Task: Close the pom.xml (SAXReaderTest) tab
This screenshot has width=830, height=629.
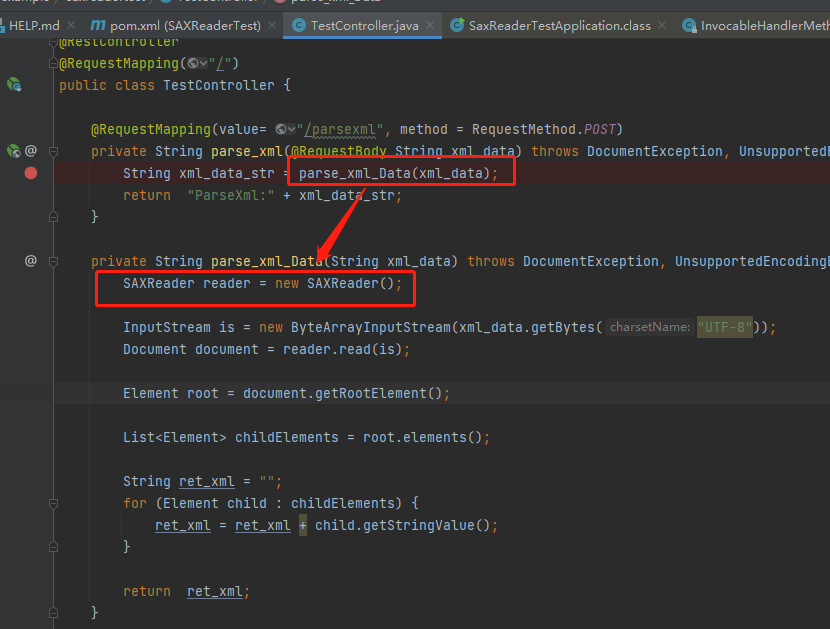Action: click(272, 25)
